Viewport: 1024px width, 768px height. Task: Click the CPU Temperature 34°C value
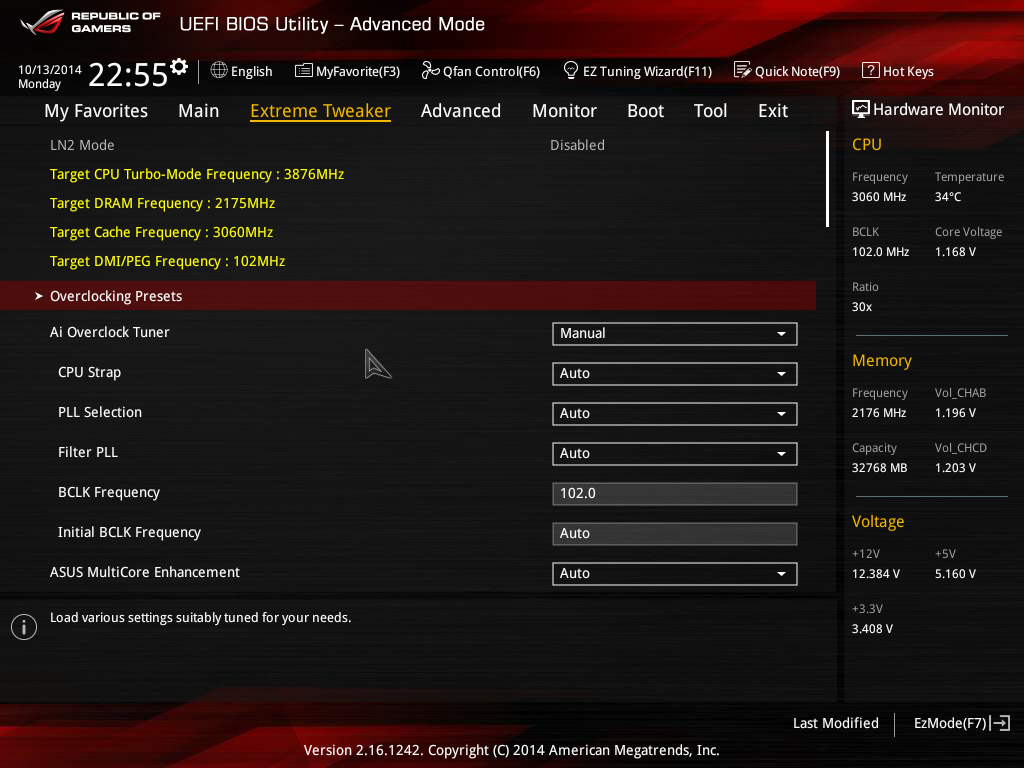click(x=948, y=197)
